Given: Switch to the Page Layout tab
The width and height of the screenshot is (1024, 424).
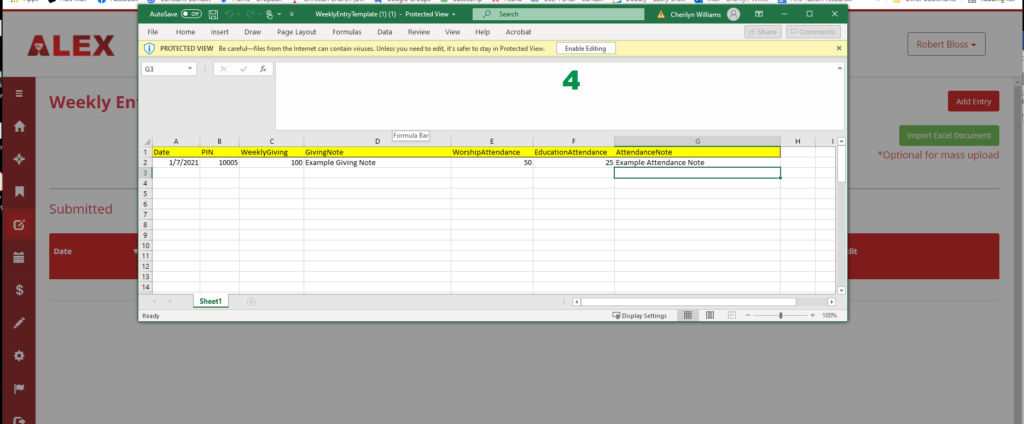Looking at the screenshot, I should (296, 32).
